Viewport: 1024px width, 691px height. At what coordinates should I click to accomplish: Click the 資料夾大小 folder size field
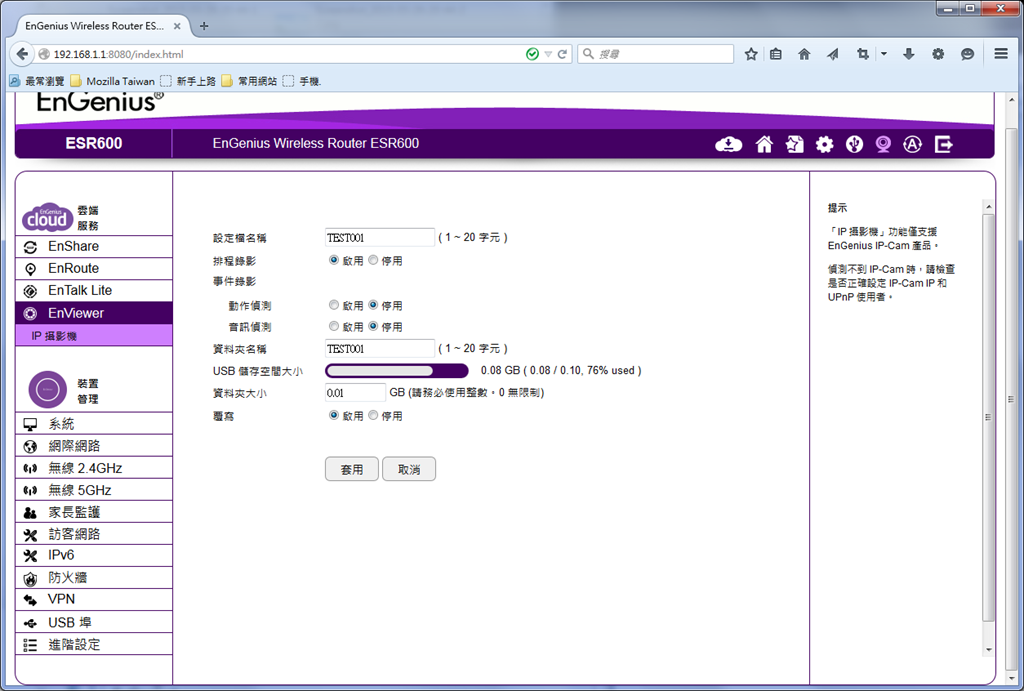[x=355, y=393]
